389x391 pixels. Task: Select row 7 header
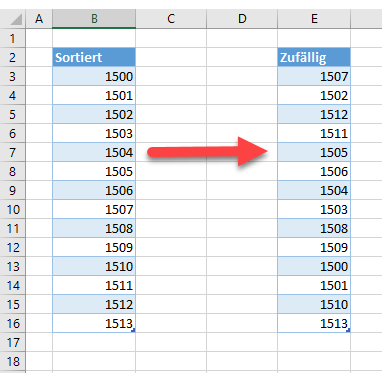coord(13,152)
